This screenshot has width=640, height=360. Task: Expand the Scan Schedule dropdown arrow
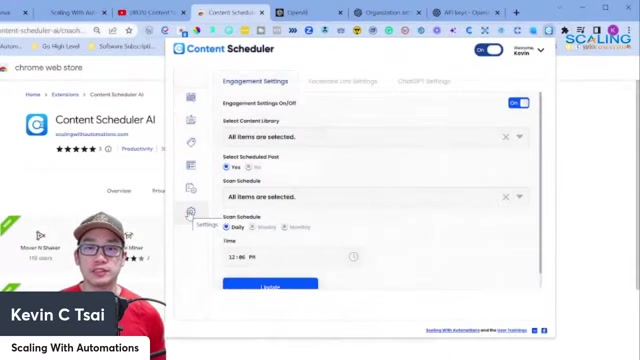click(520, 197)
